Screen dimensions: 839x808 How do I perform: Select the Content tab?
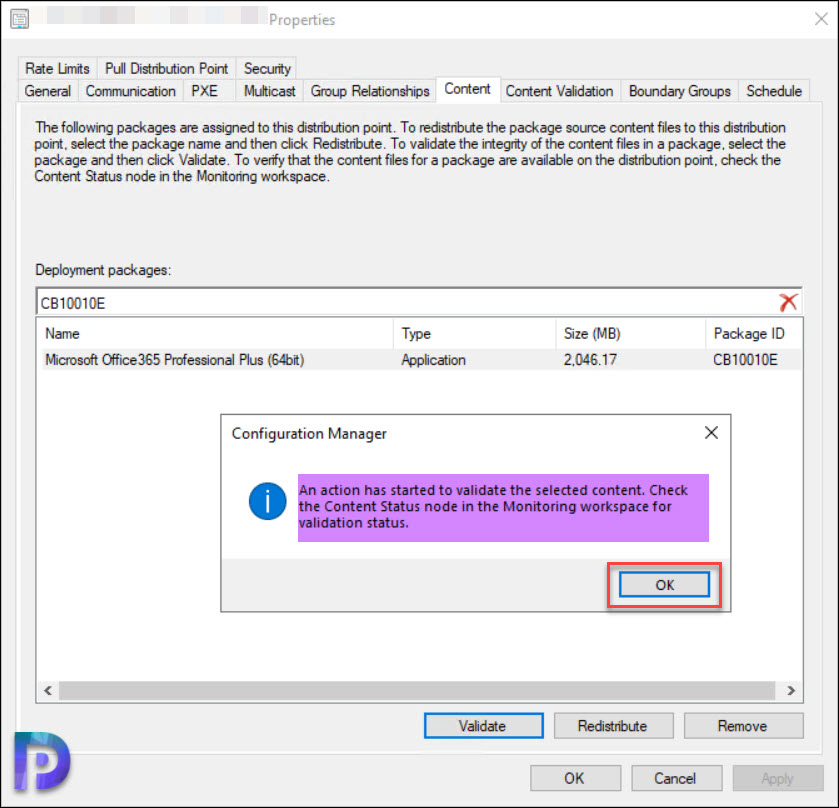[468, 89]
